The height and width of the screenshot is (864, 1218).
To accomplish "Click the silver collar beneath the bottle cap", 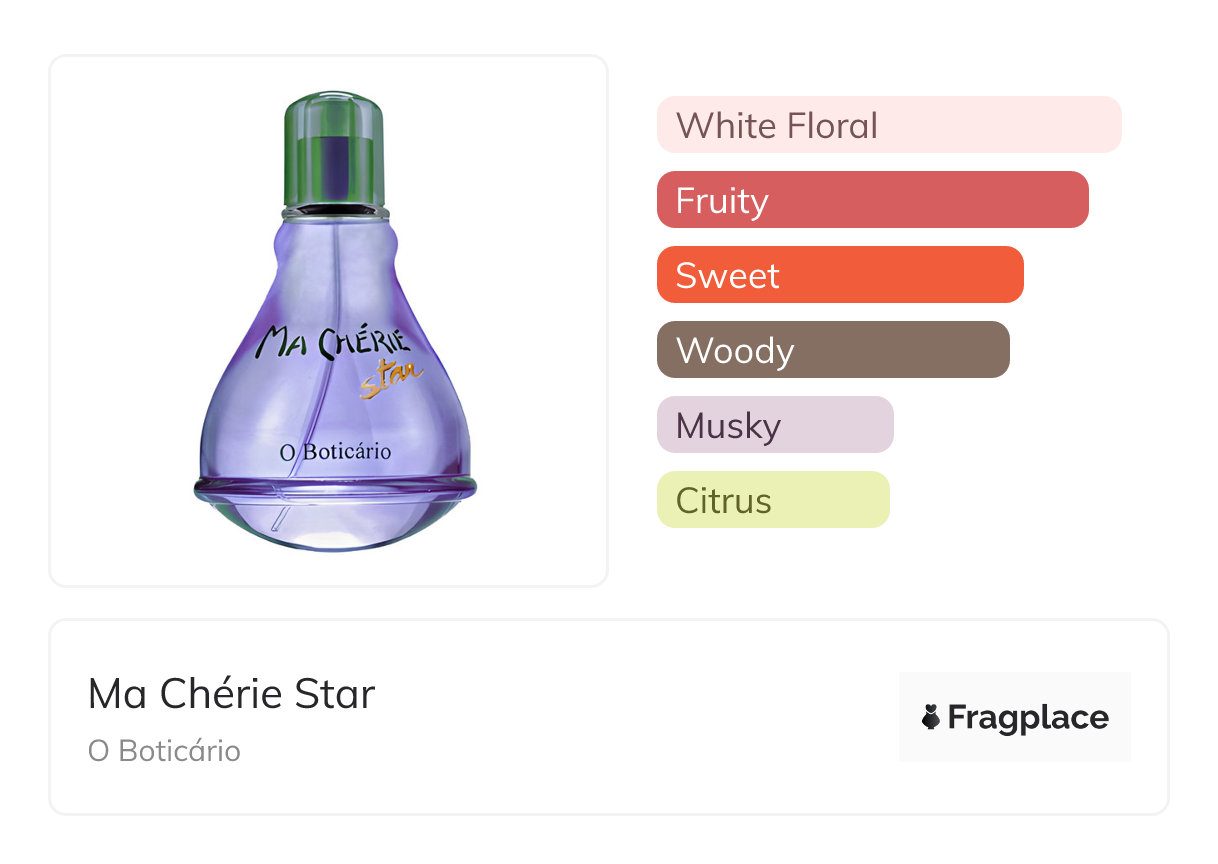I will point(334,210).
